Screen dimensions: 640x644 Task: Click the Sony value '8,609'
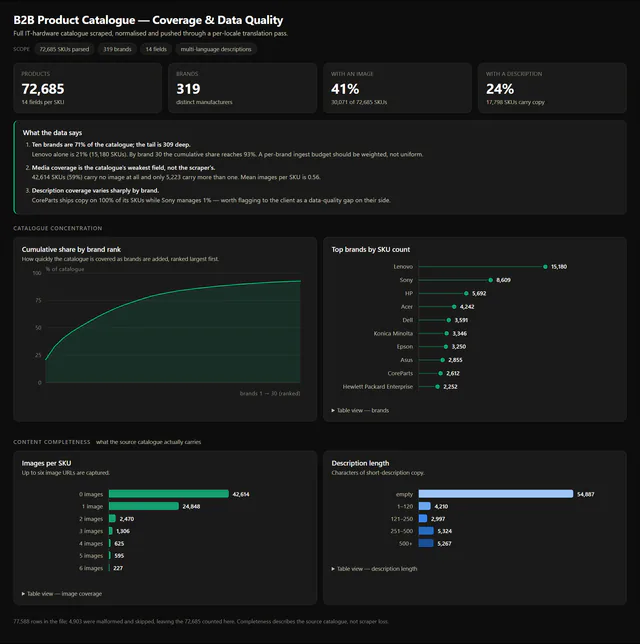pyautogui.click(x=503, y=280)
